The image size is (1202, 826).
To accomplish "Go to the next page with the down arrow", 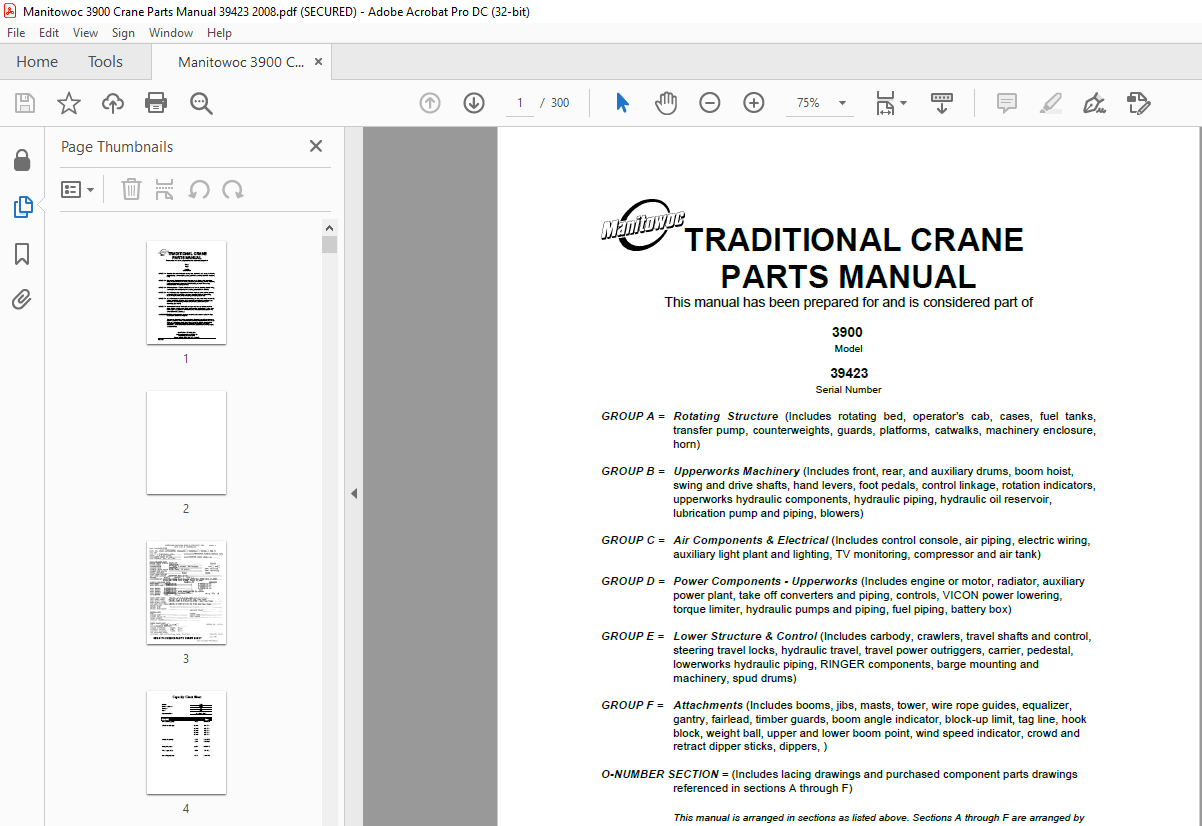I will [x=474, y=103].
